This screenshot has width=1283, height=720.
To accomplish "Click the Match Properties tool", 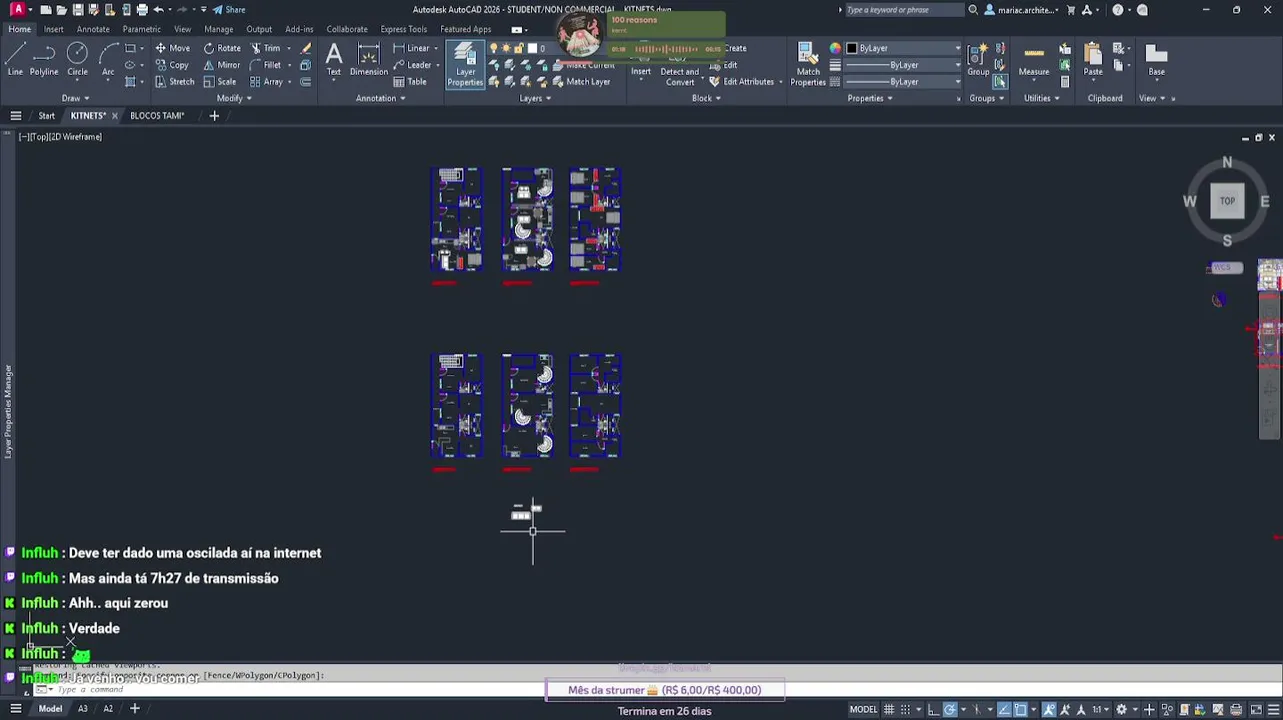I will tap(808, 65).
